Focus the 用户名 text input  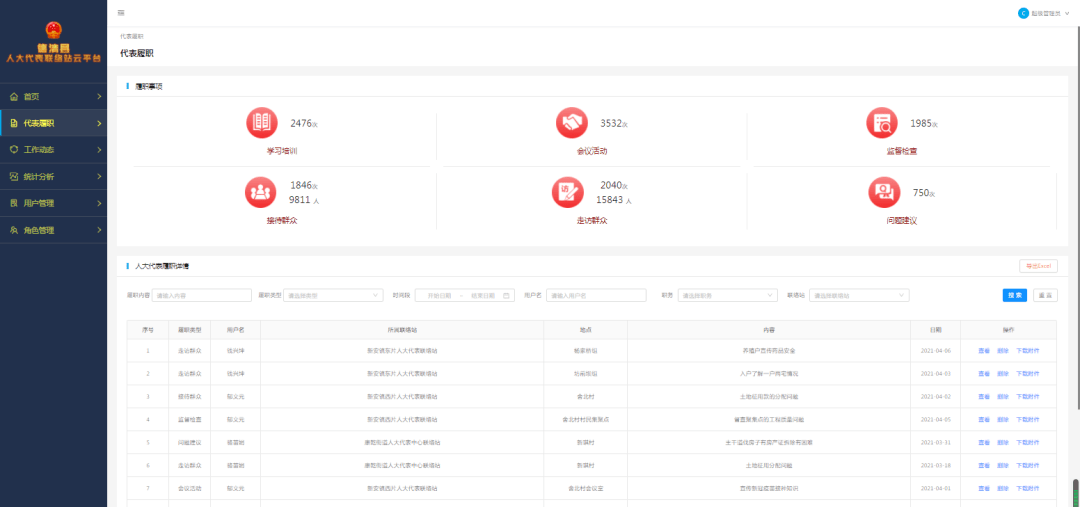tap(596, 296)
